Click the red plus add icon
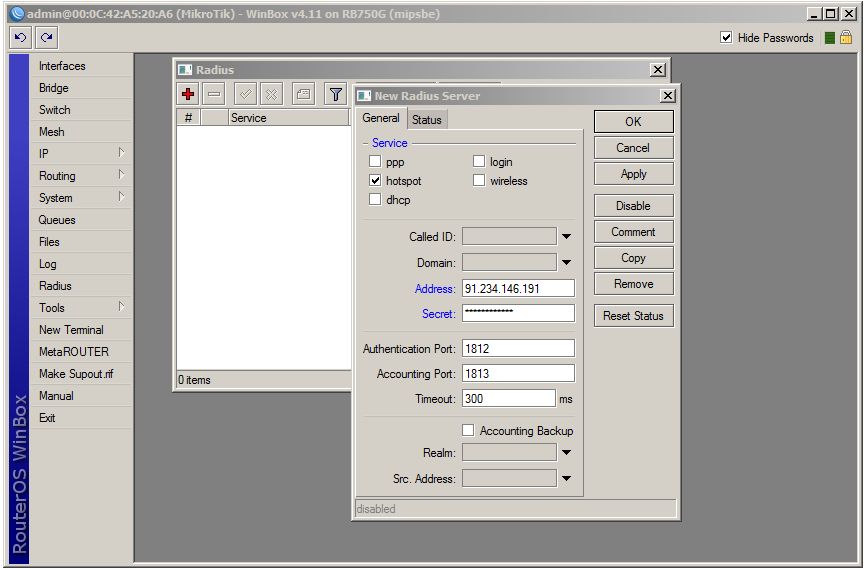This screenshot has width=864, height=568. point(187,94)
